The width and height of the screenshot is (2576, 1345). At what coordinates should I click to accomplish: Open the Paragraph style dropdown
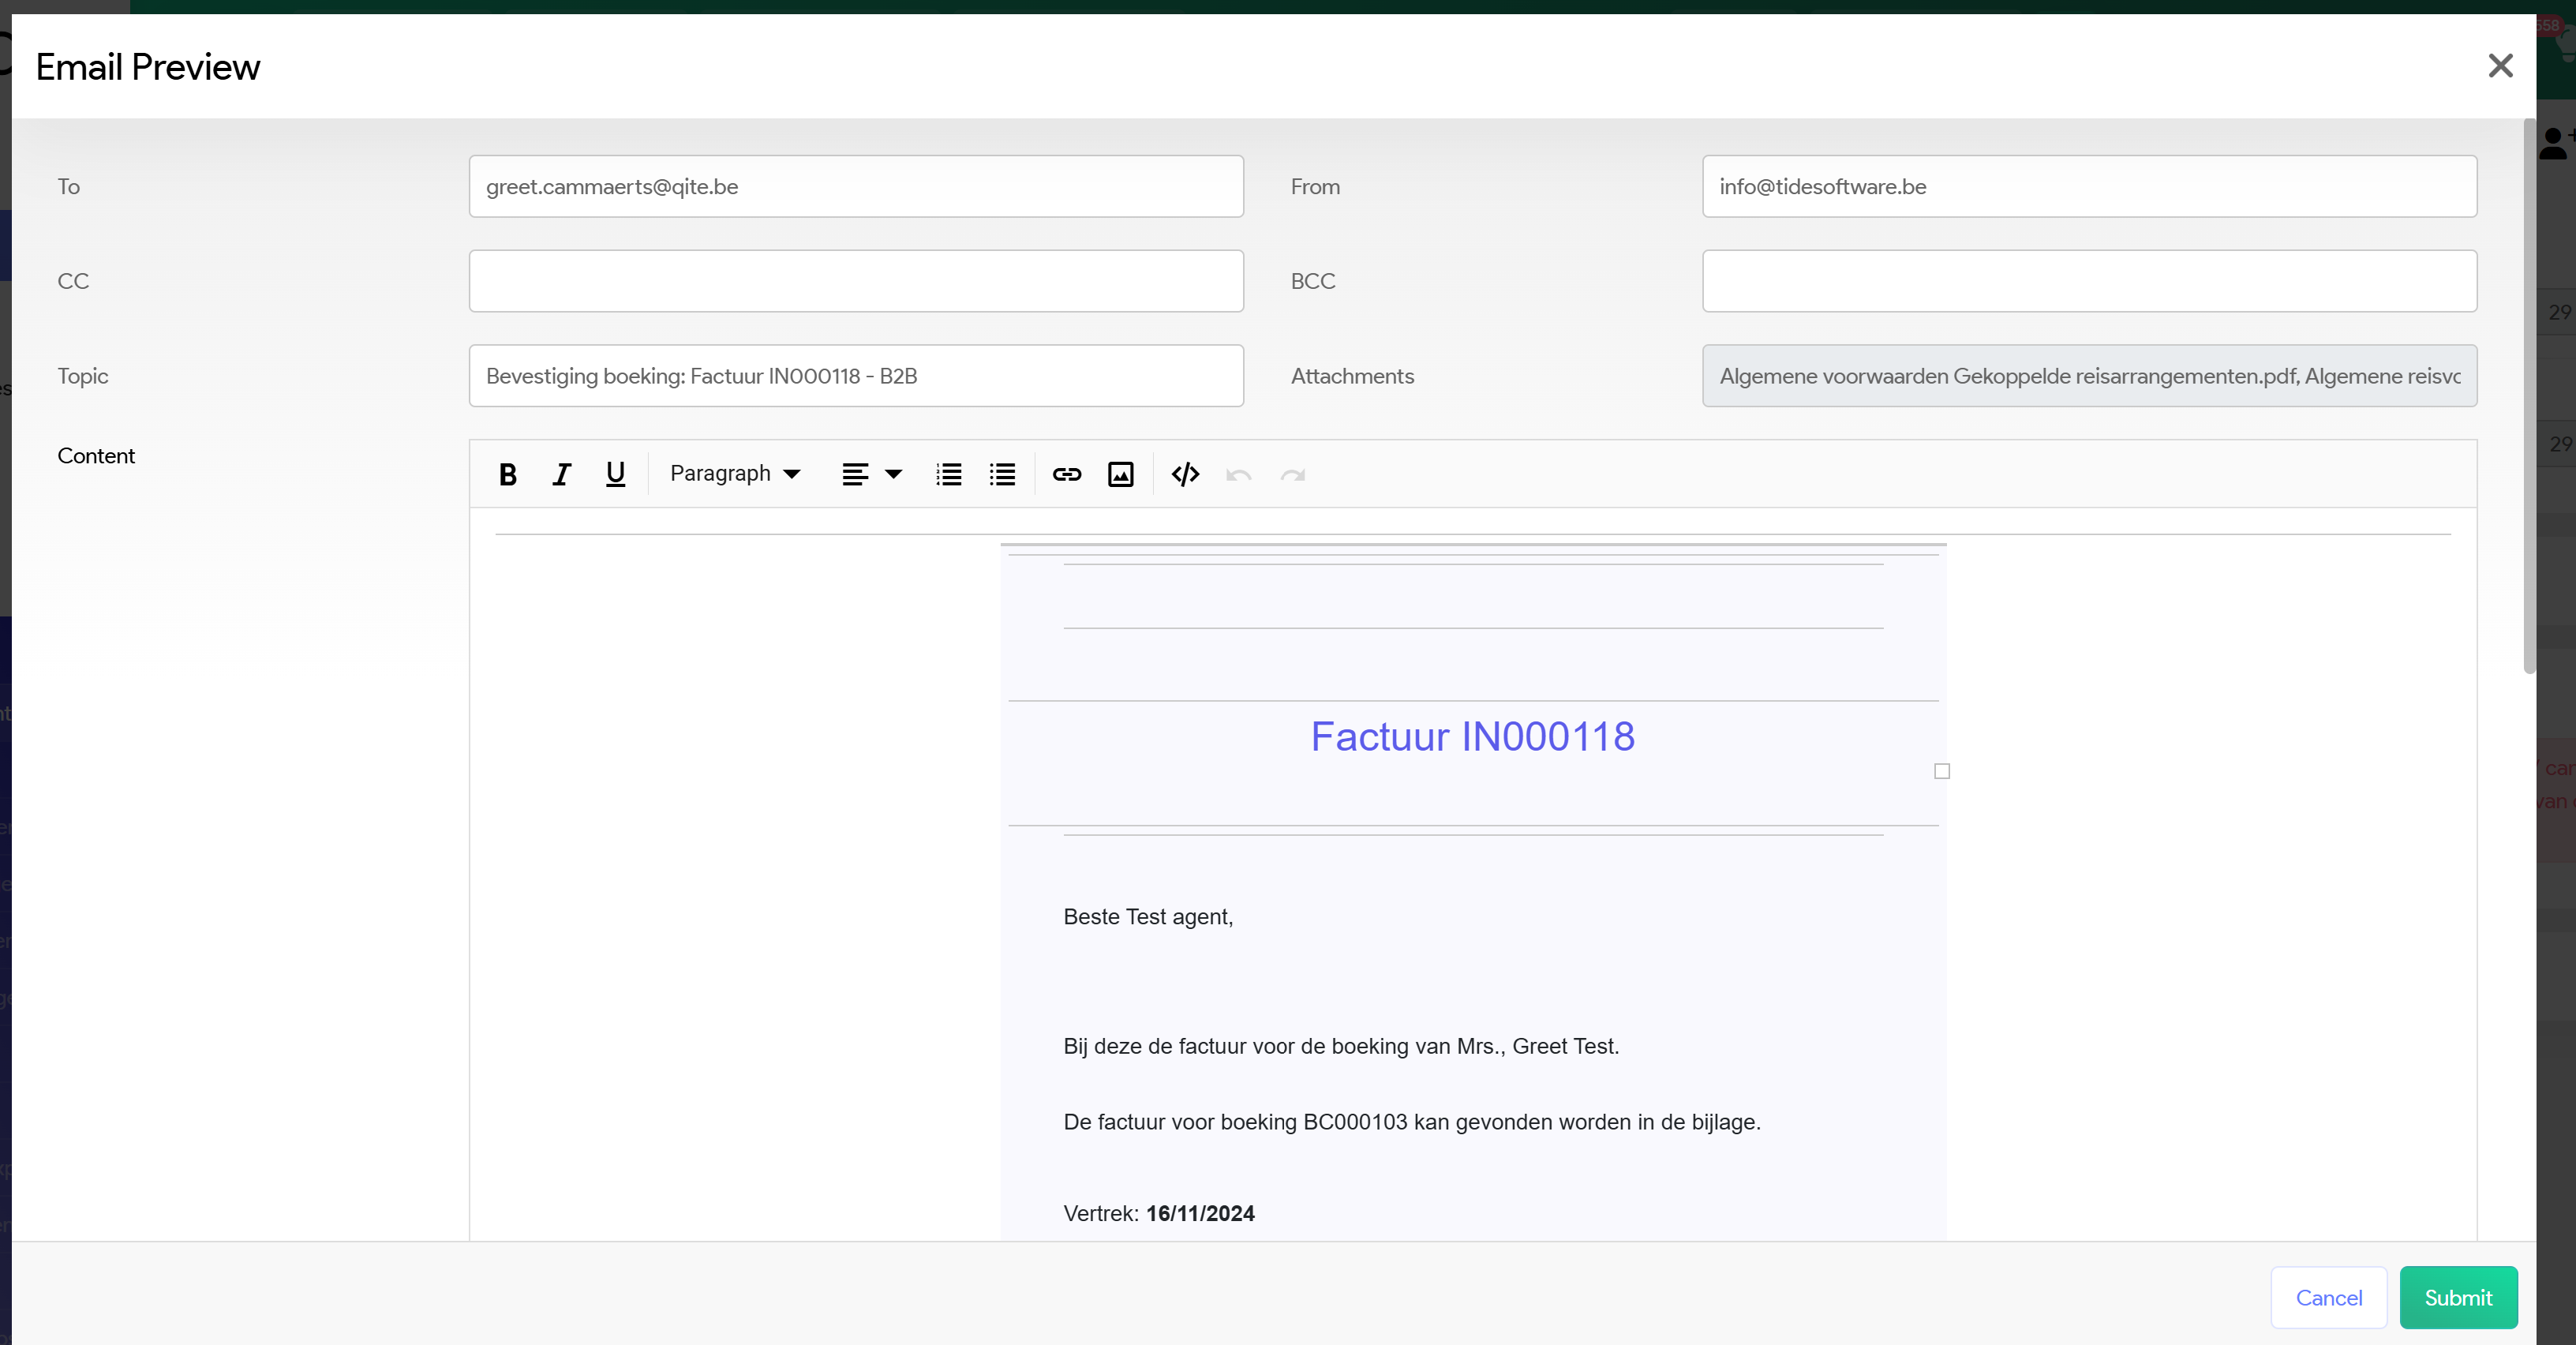tap(735, 474)
